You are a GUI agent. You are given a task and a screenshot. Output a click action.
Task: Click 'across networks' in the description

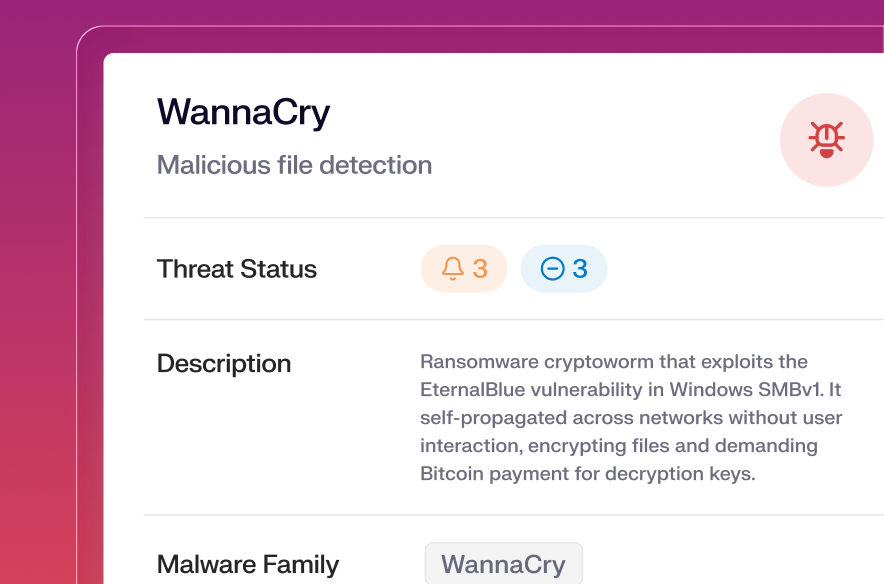click(x=645, y=417)
